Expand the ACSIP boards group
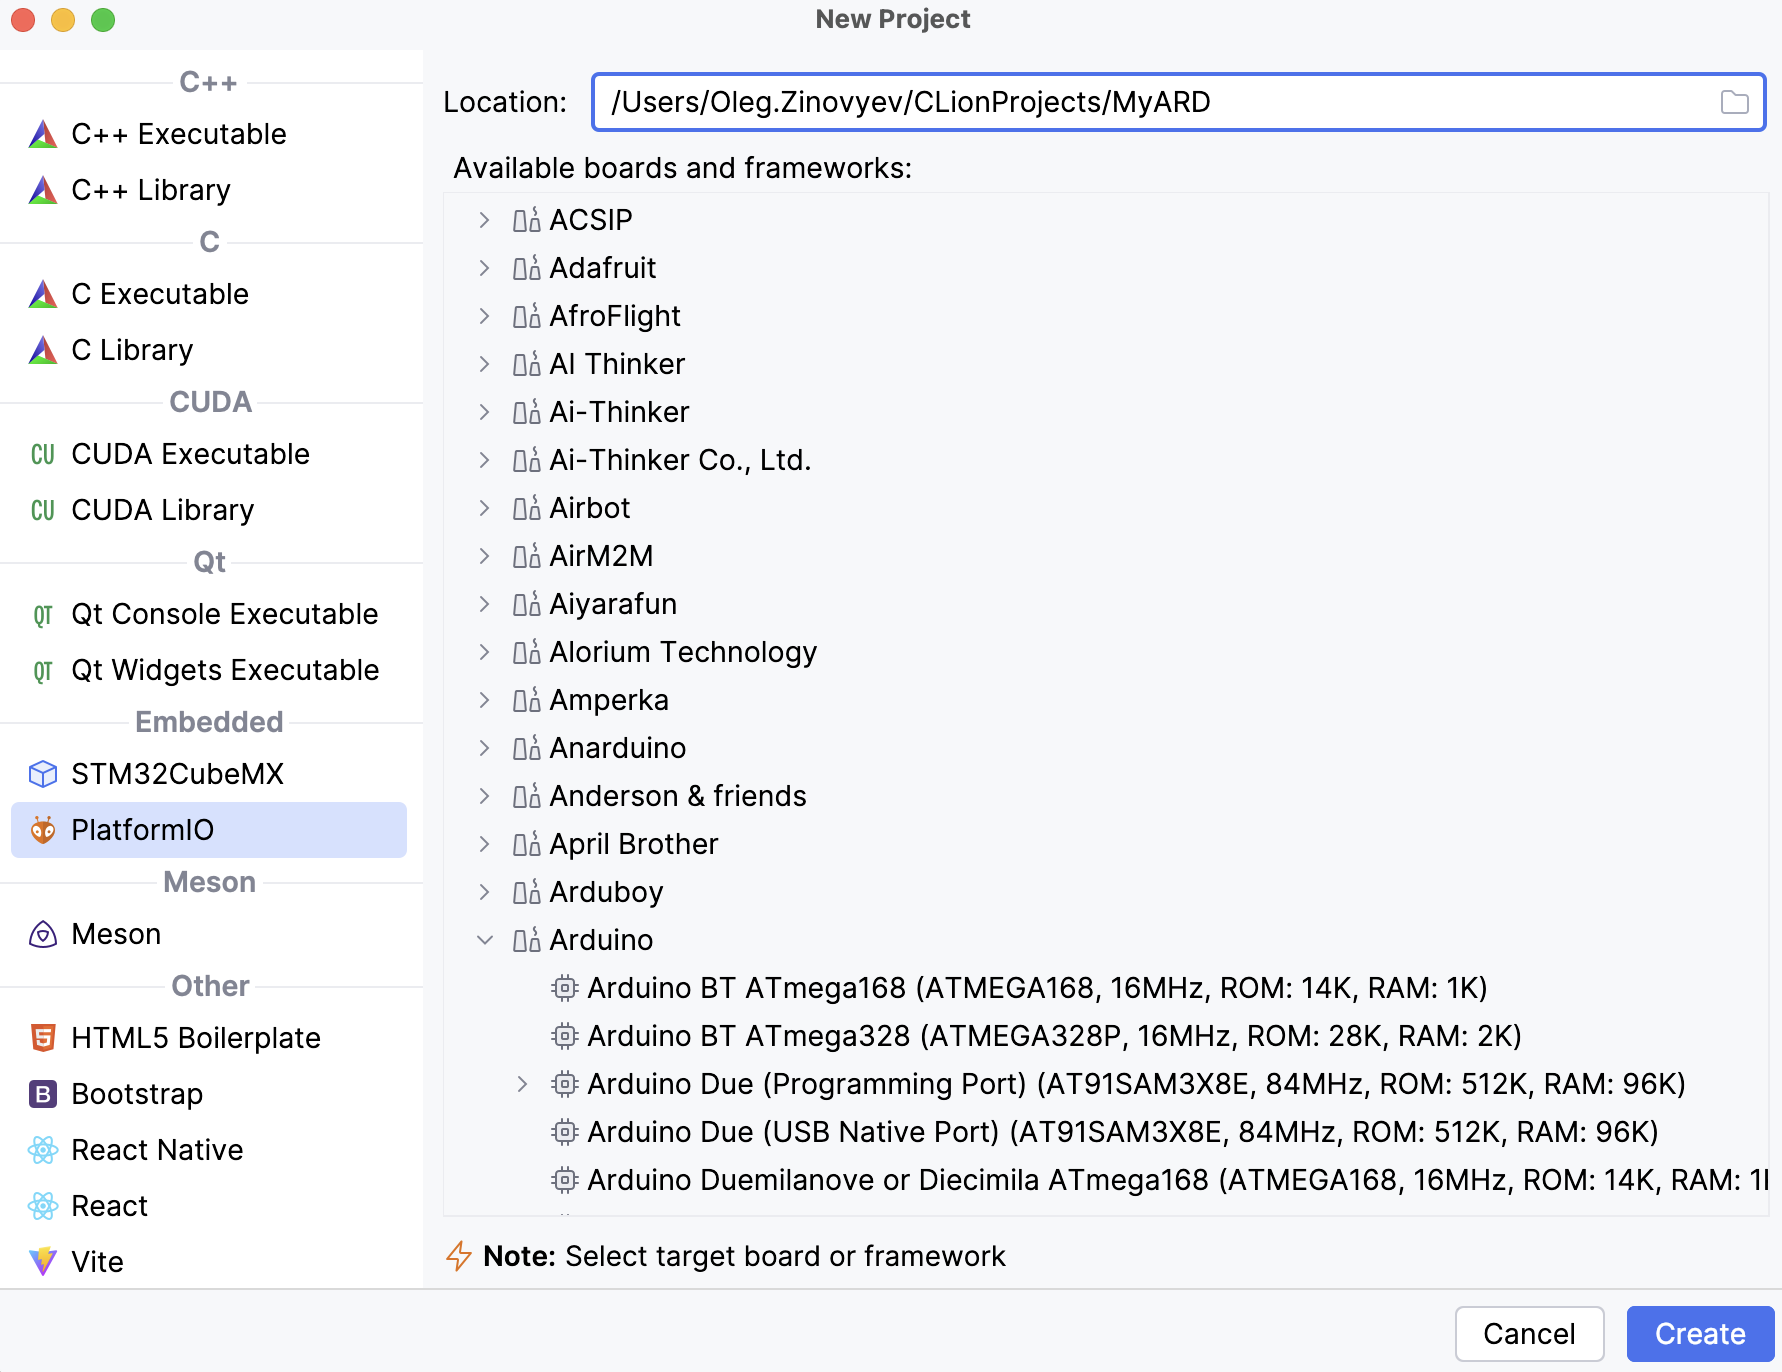This screenshot has width=1782, height=1372. [x=485, y=219]
